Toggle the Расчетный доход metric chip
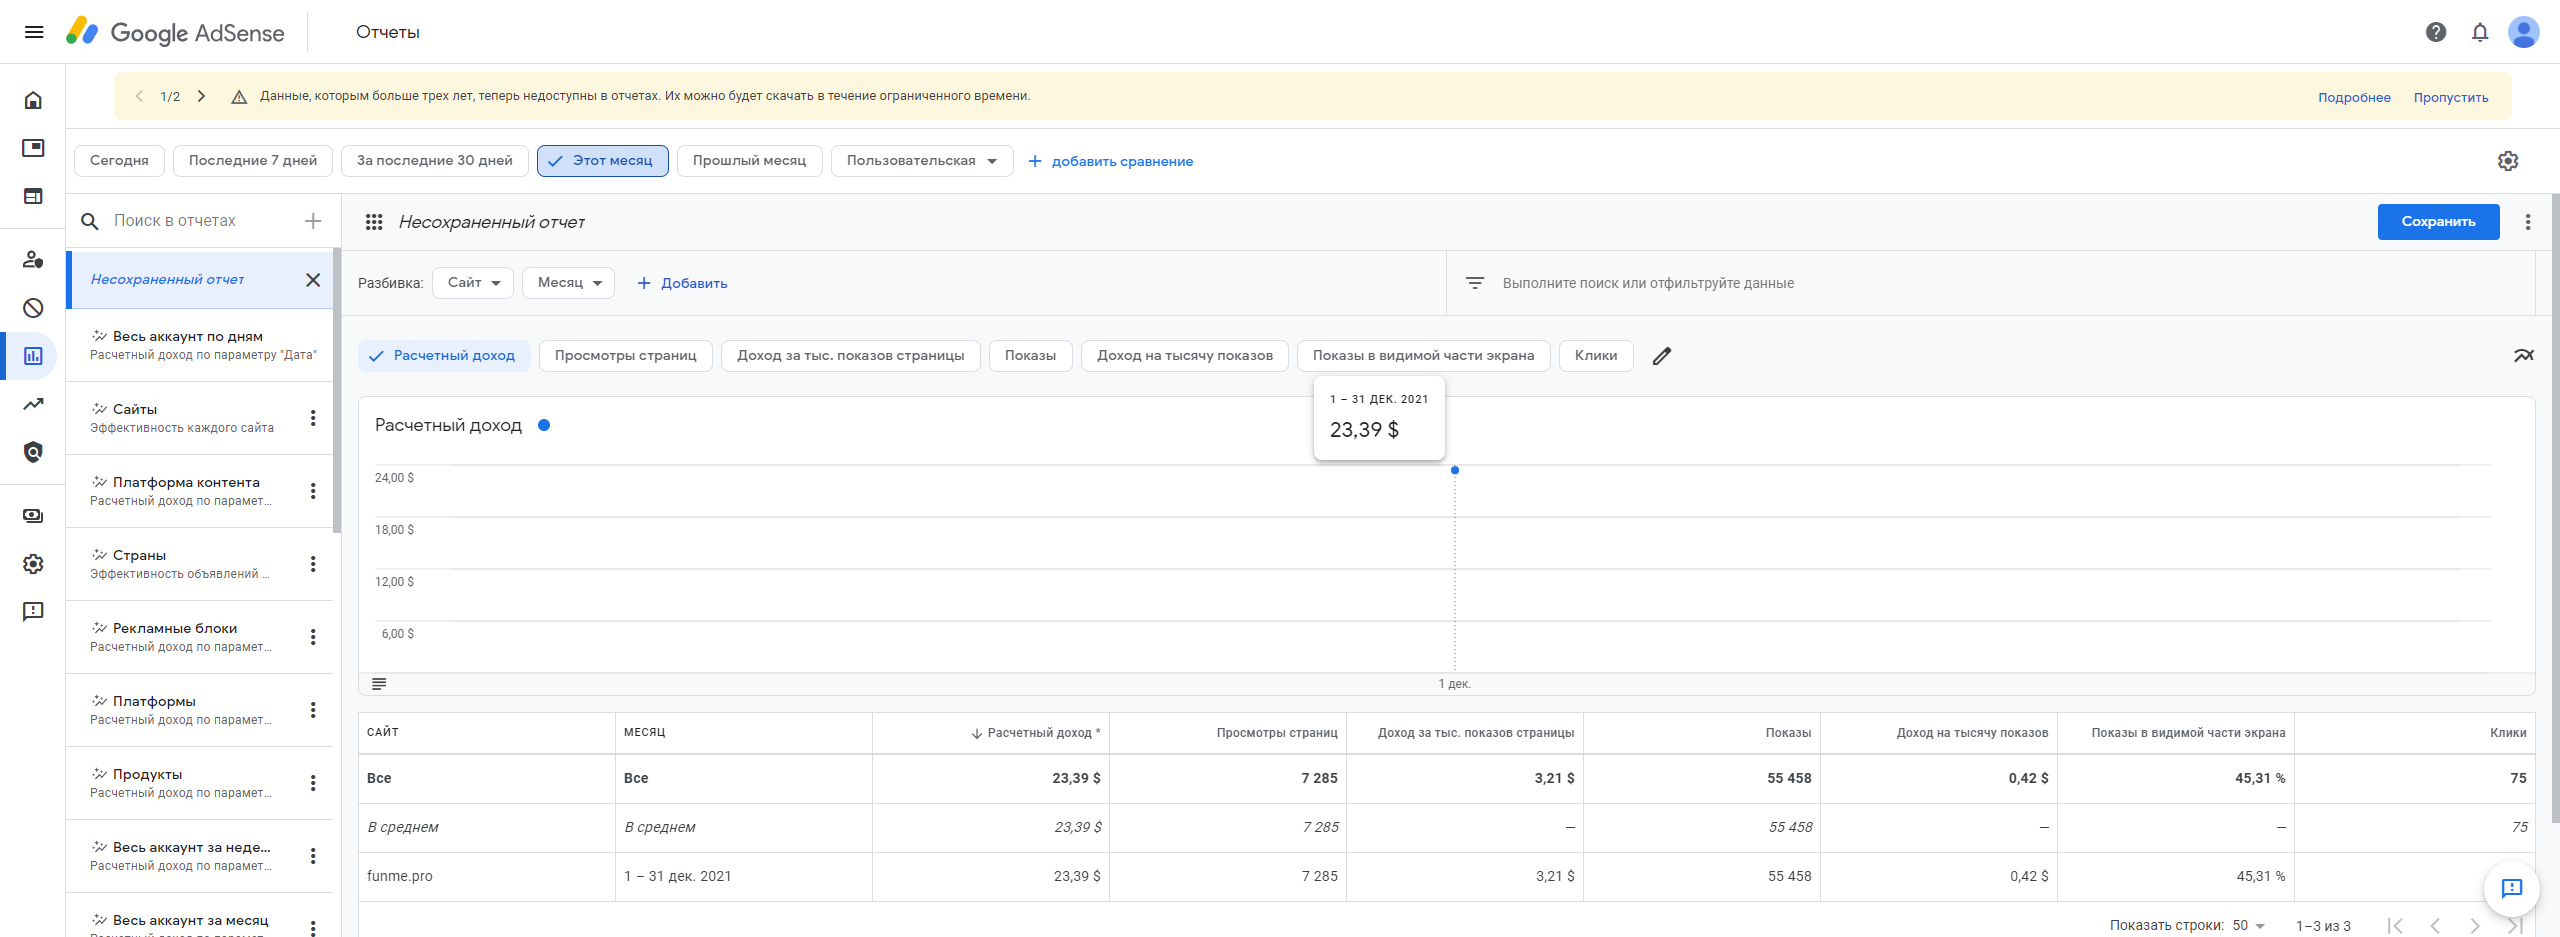This screenshot has width=2560, height=937. 444,356
